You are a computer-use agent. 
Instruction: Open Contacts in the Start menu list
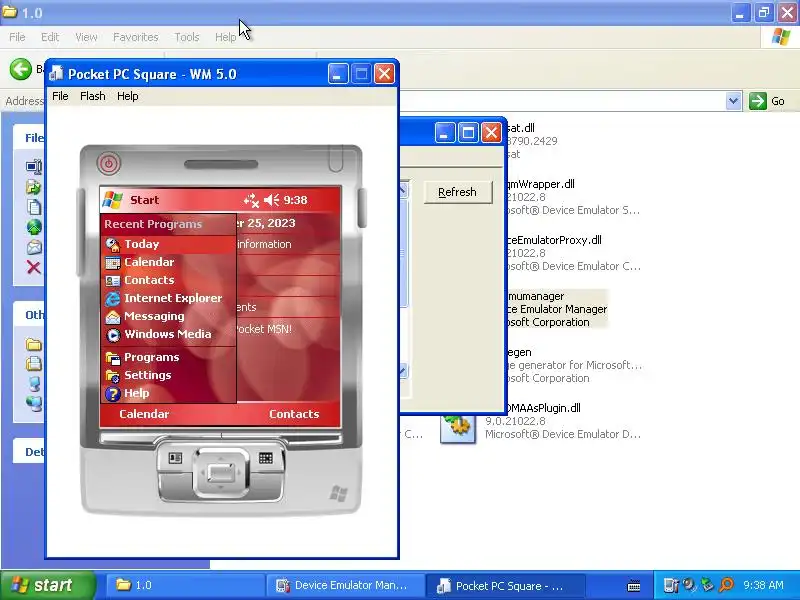click(x=168, y=280)
